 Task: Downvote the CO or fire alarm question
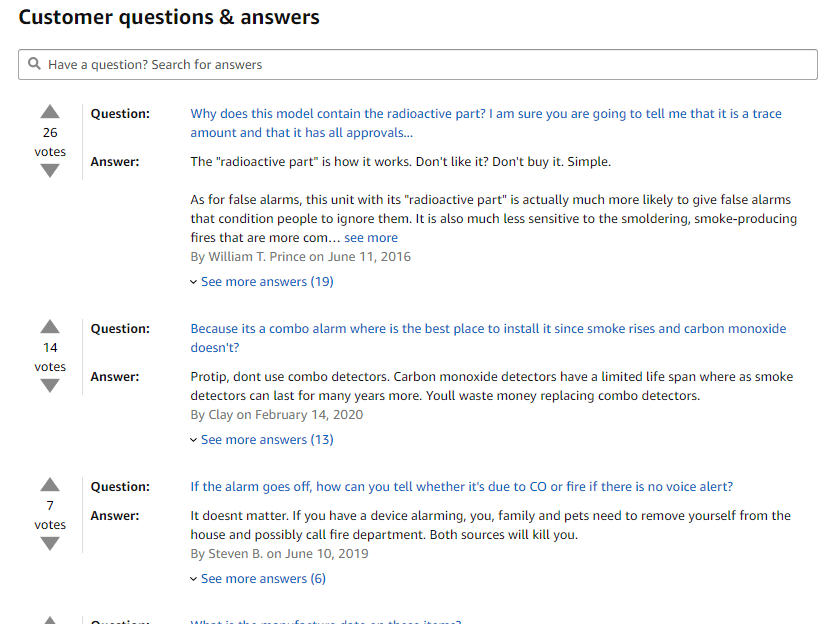tap(50, 543)
